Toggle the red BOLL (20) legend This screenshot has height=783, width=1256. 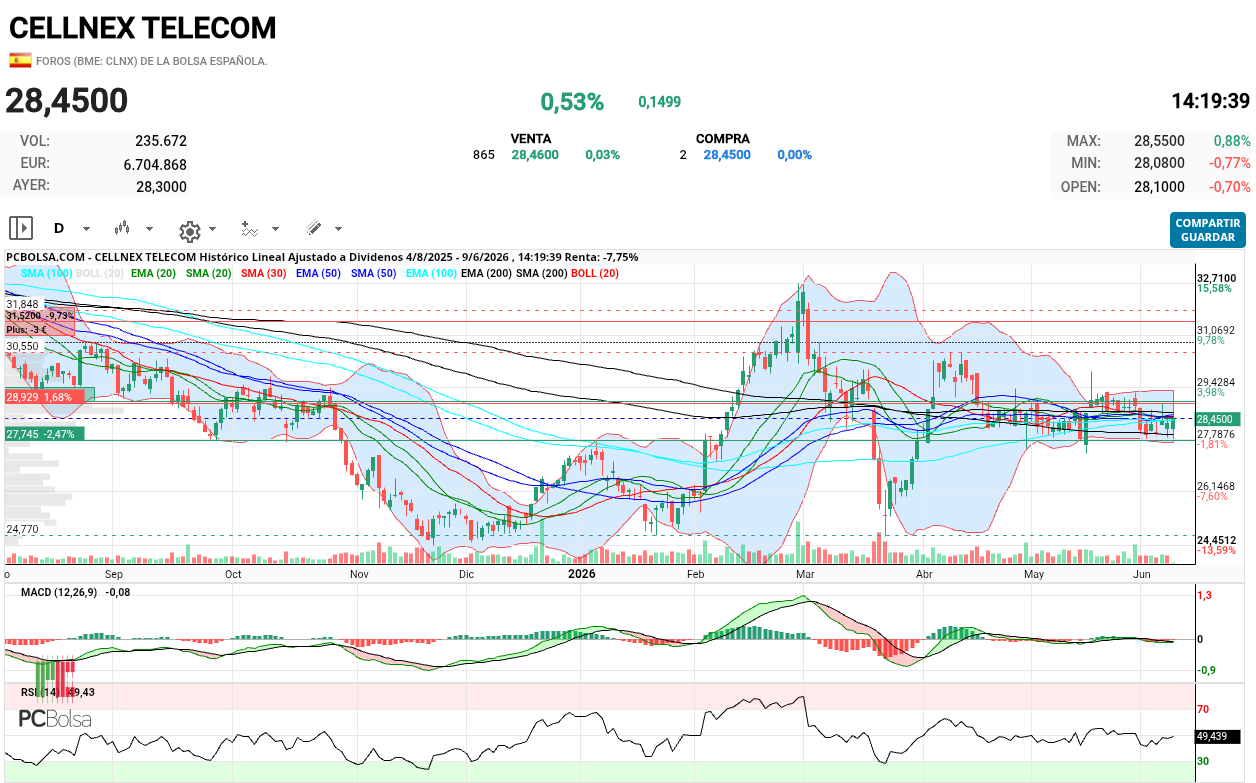595,273
